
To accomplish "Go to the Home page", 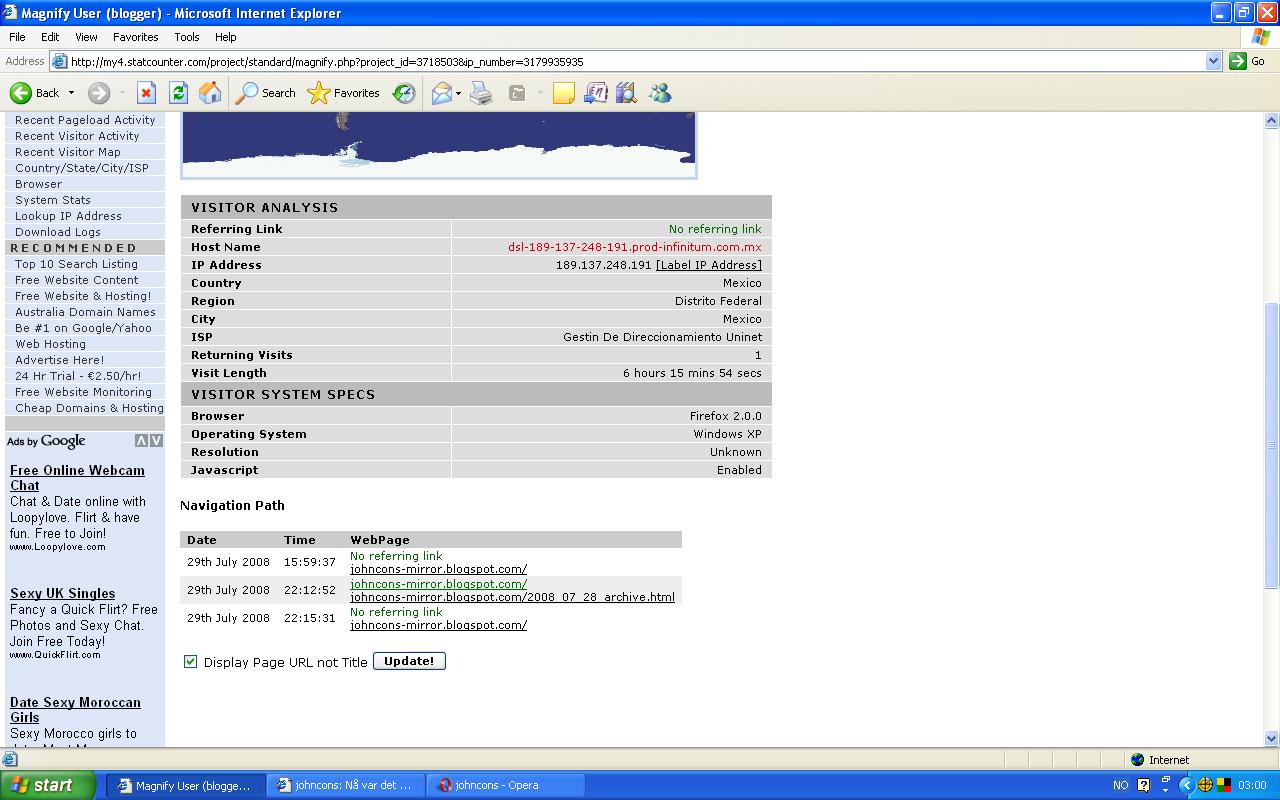I will tap(210, 93).
